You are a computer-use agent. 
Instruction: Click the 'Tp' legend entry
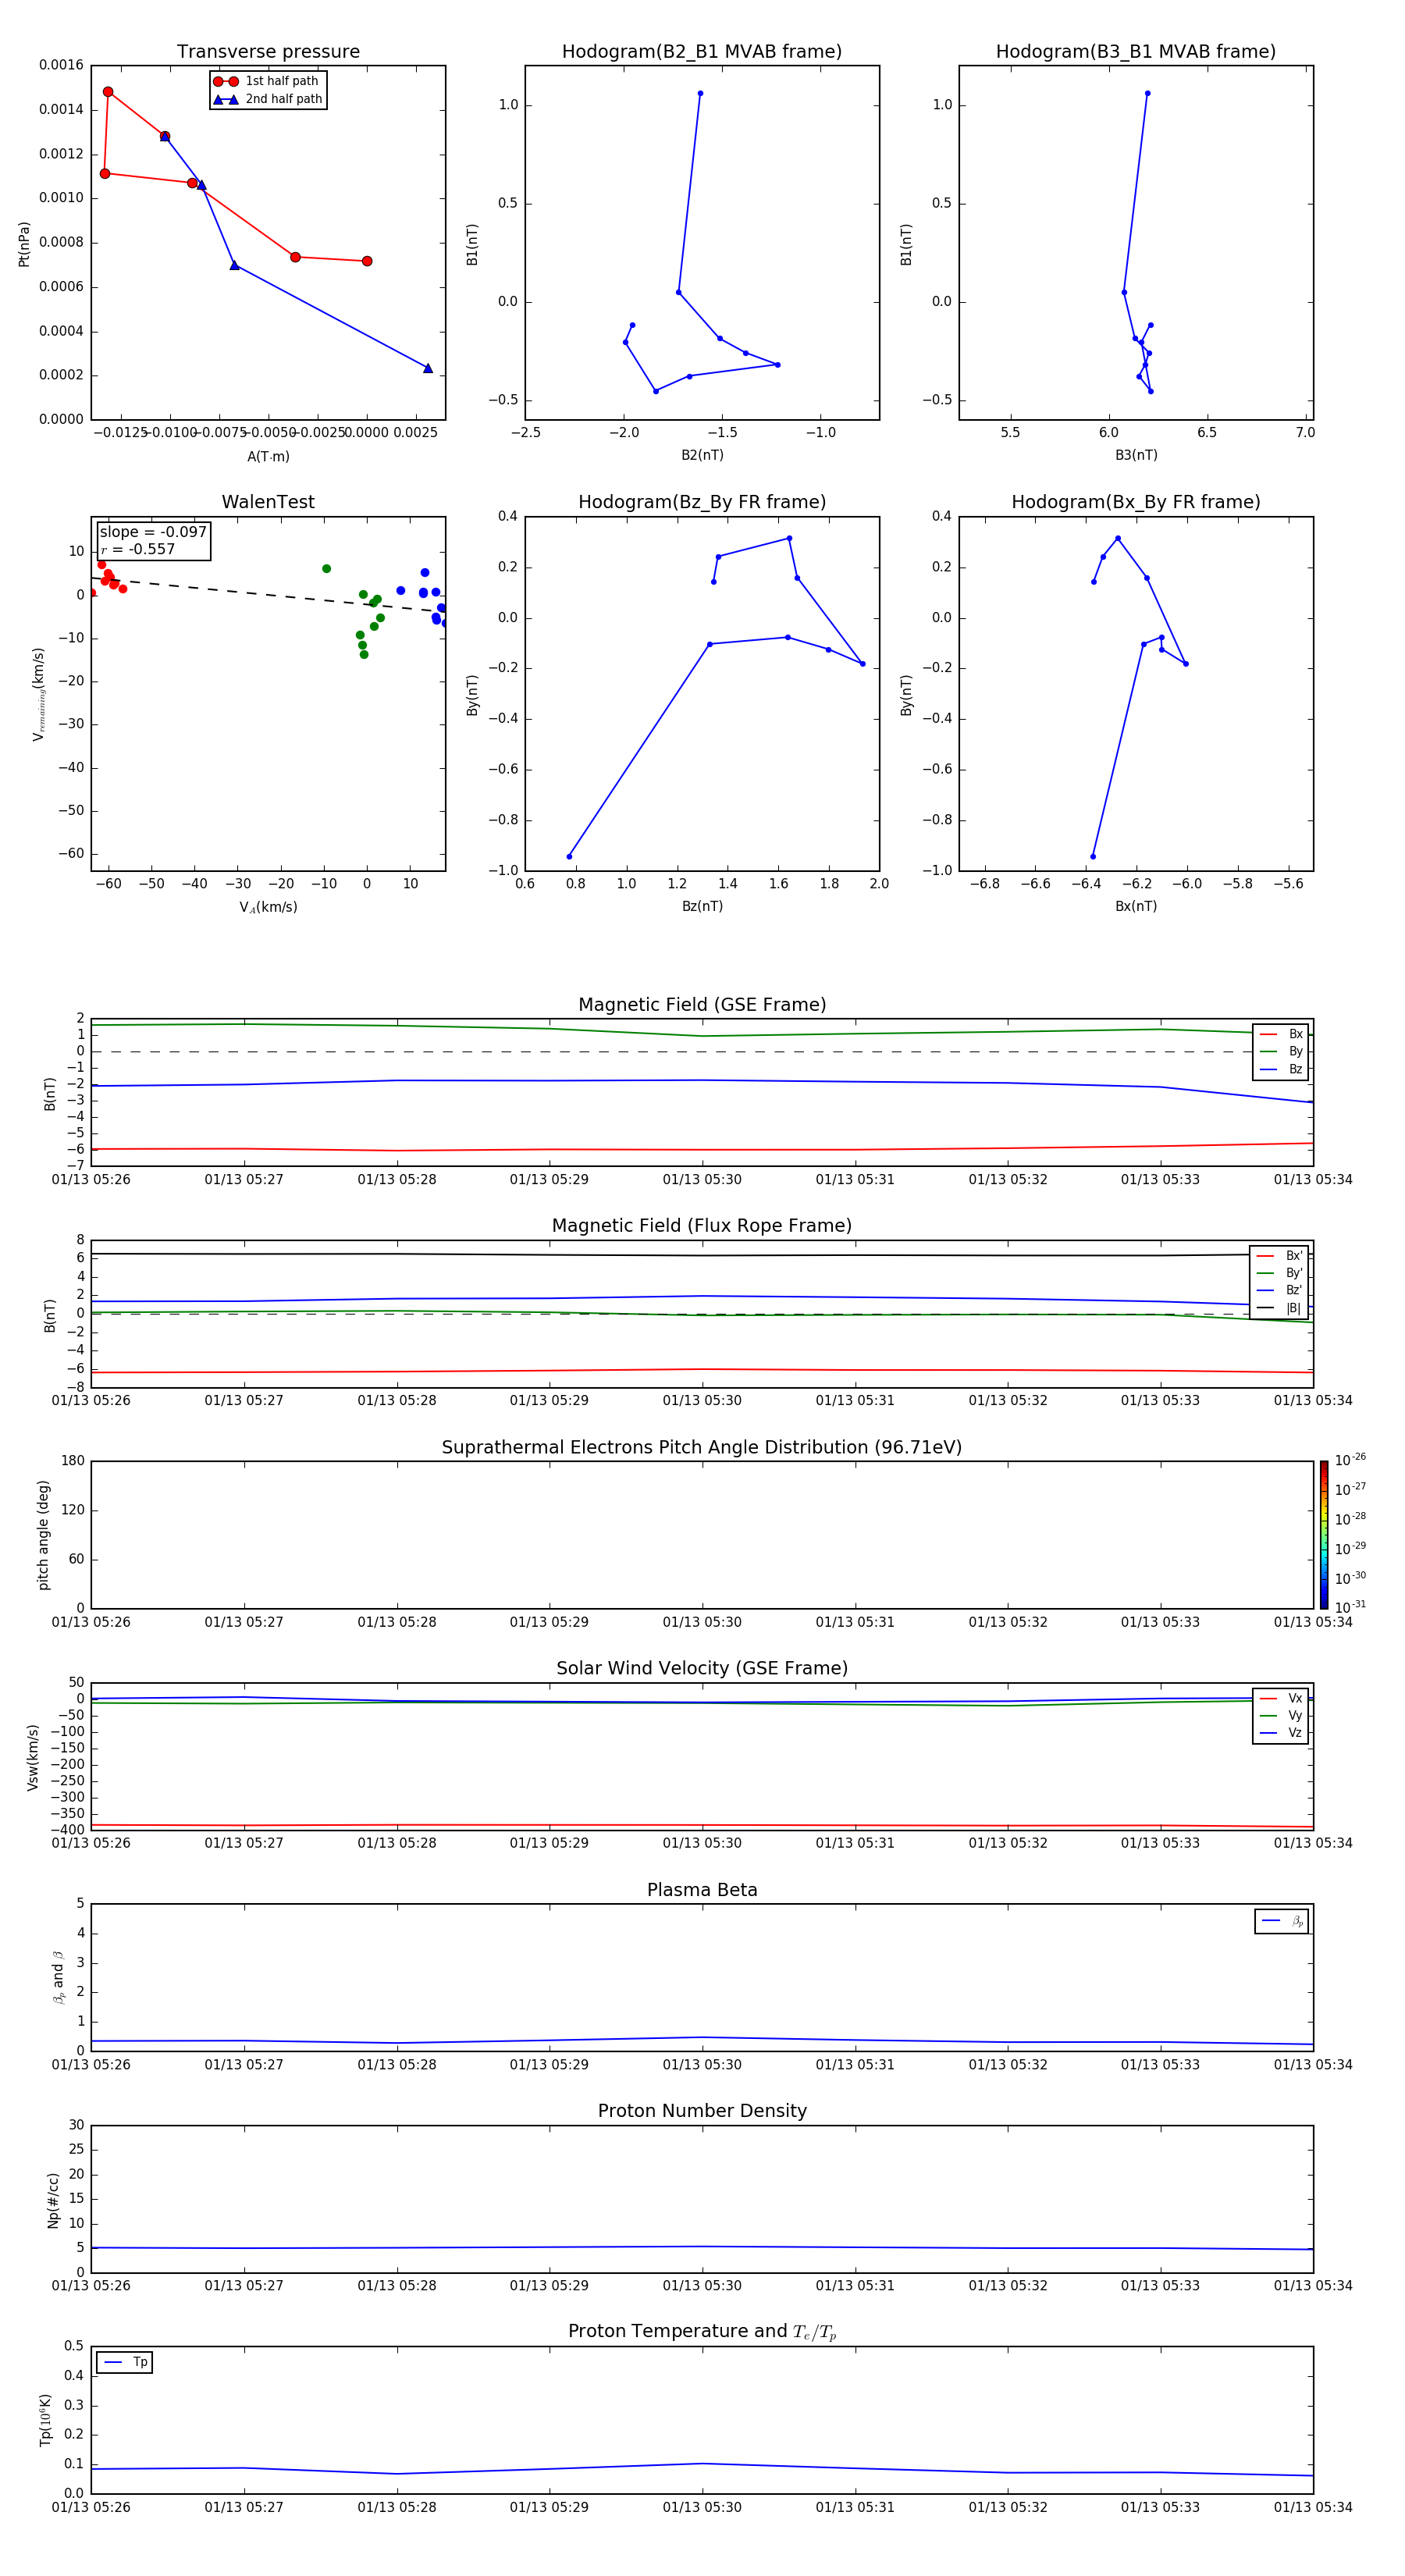click(x=125, y=2362)
